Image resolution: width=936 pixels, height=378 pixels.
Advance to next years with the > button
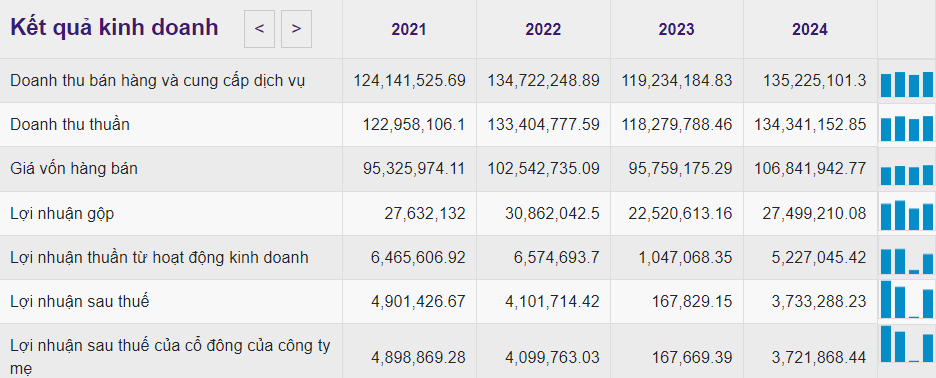tap(296, 29)
